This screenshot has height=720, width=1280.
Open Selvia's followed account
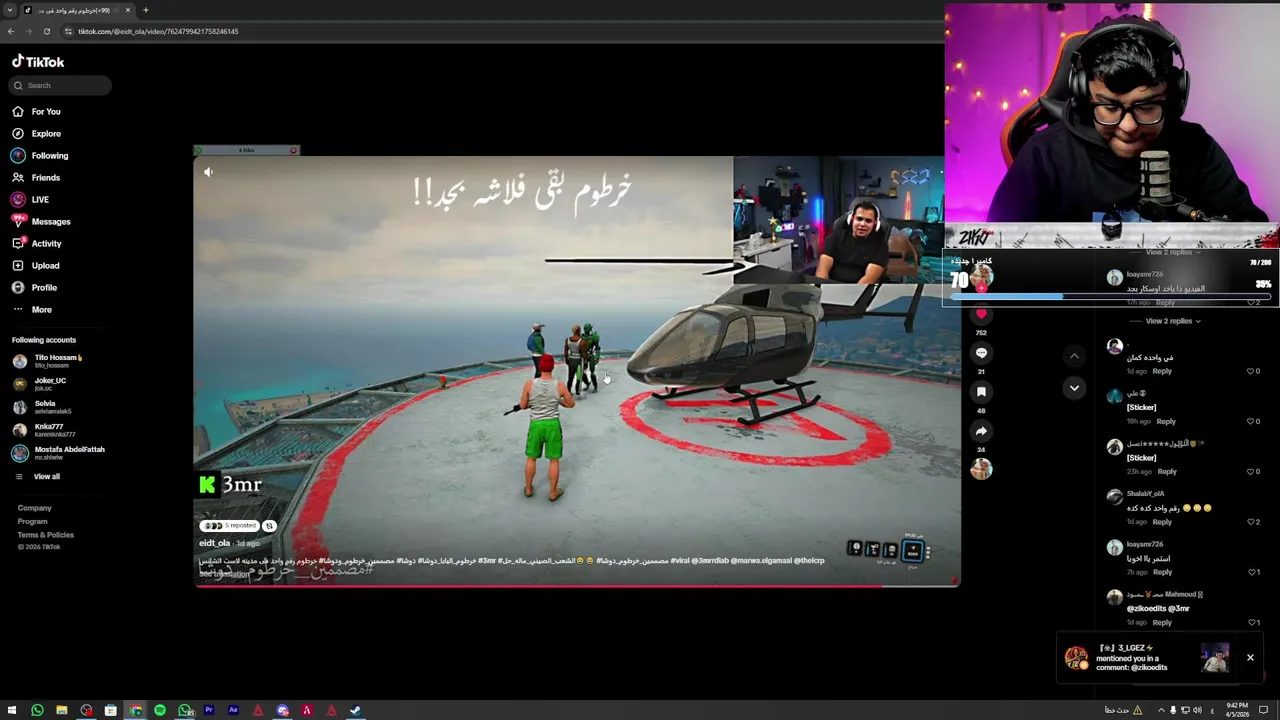(x=42, y=407)
